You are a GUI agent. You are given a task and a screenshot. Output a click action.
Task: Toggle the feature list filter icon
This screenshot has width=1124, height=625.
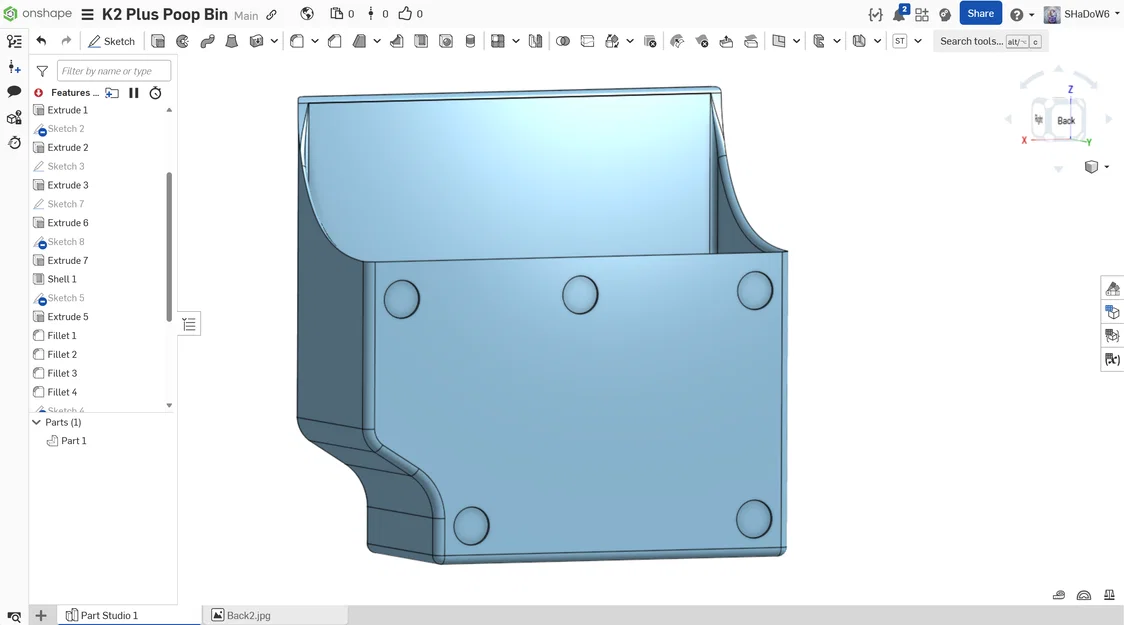coord(42,71)
